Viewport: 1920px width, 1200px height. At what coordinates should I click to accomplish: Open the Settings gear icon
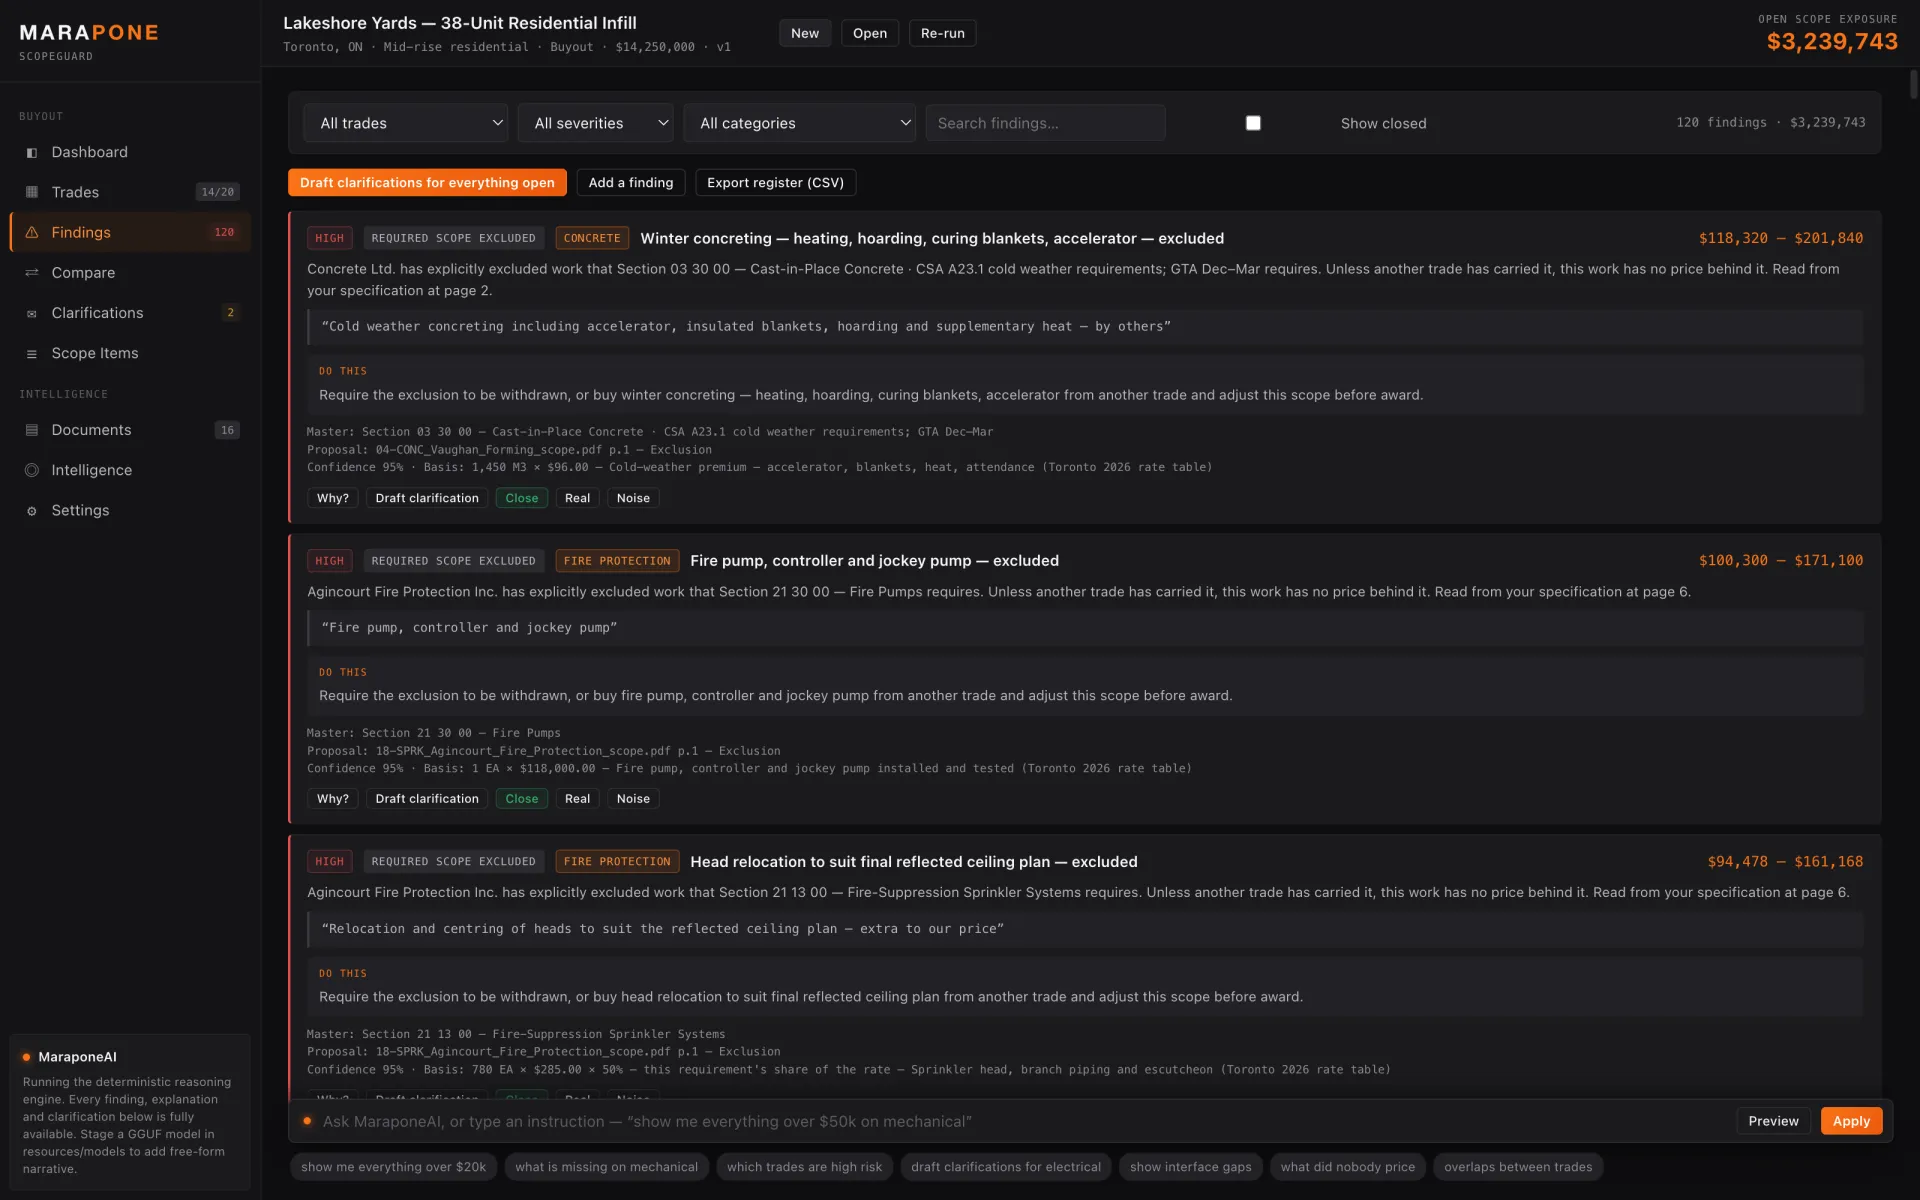pyautogui.click(x=32, y=510)
